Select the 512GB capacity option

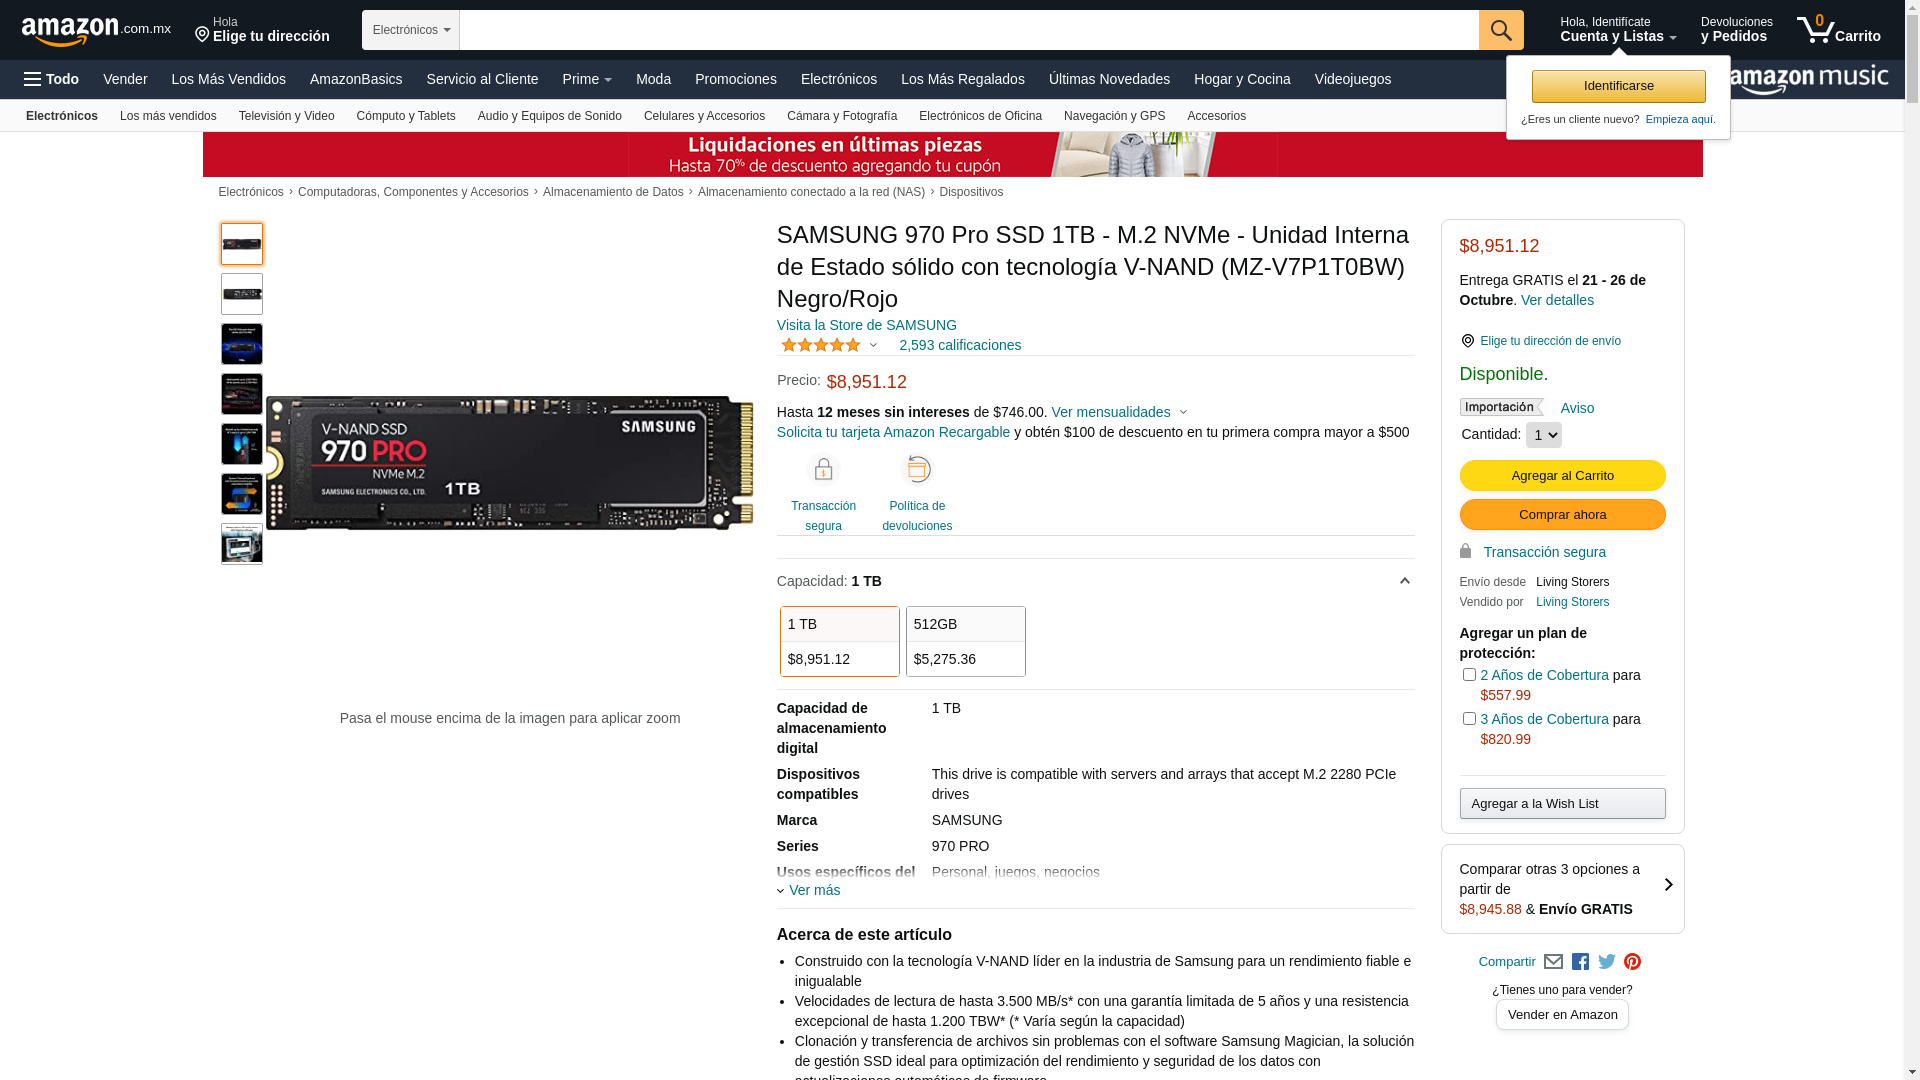(965, 641)
